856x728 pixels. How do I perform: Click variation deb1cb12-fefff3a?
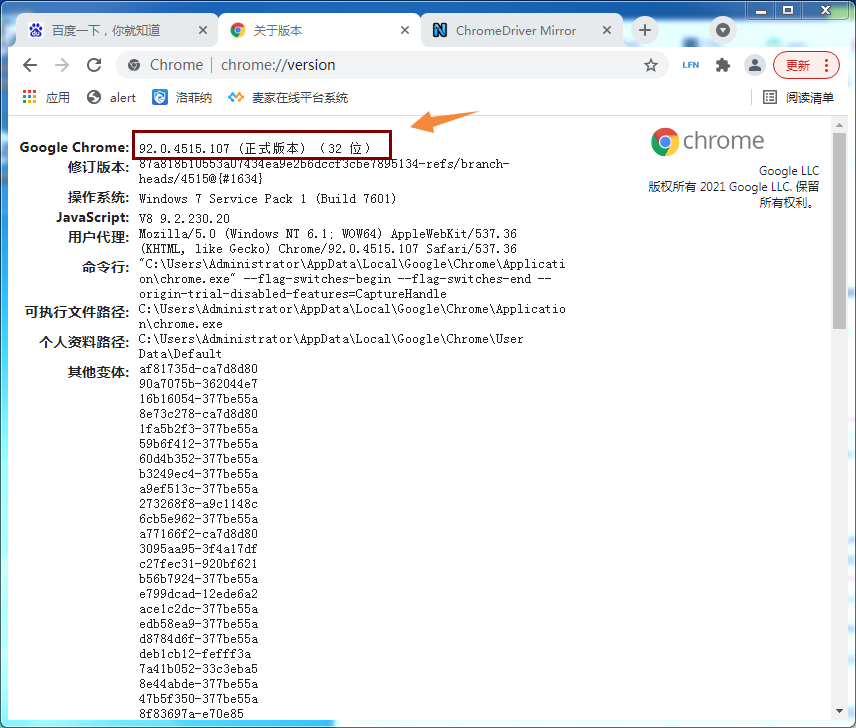[x=195, y=654]
